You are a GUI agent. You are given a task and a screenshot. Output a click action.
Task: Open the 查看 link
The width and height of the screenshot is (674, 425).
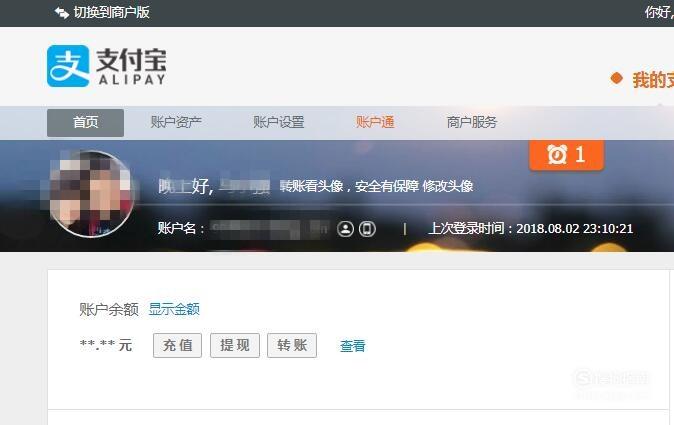(352, 346)
